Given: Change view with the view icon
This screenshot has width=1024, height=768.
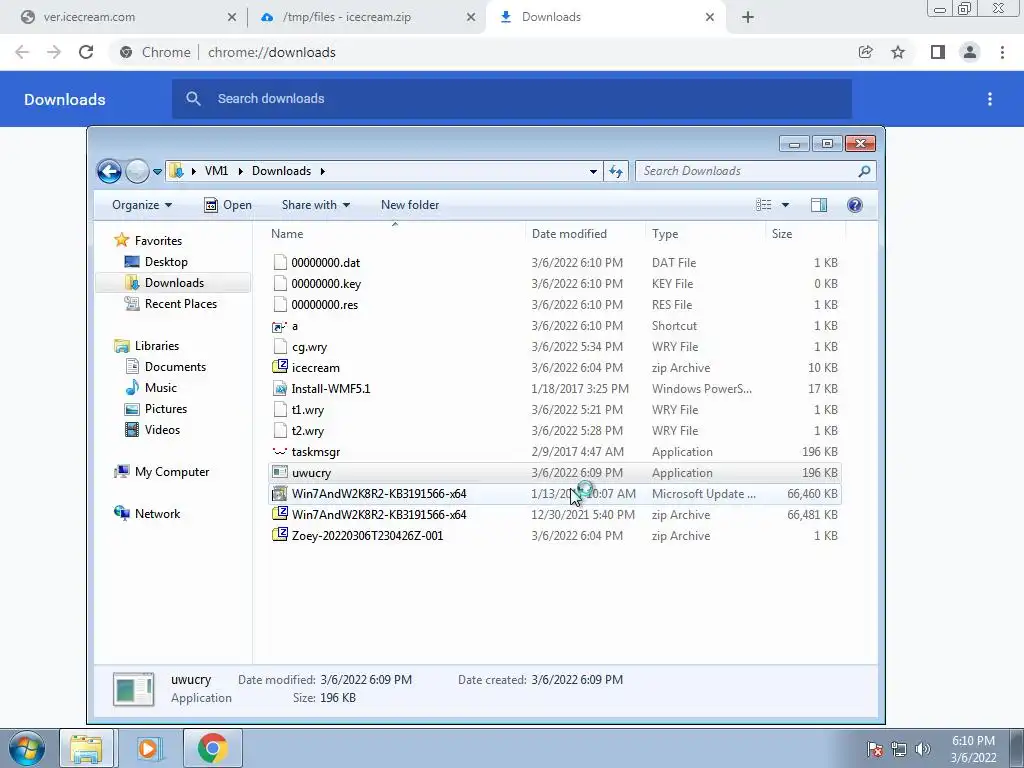Looking at the screenshot, I should [x=763, y=205].
